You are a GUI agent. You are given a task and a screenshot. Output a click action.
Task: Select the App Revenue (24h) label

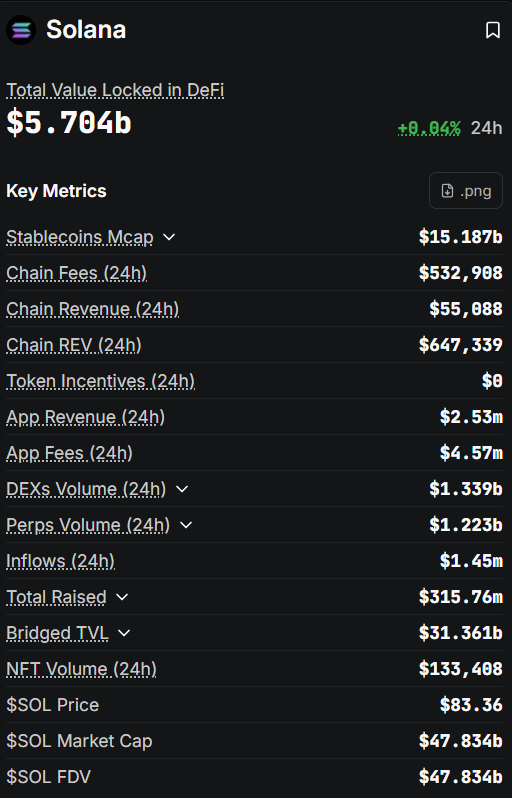tap(86, 417)
